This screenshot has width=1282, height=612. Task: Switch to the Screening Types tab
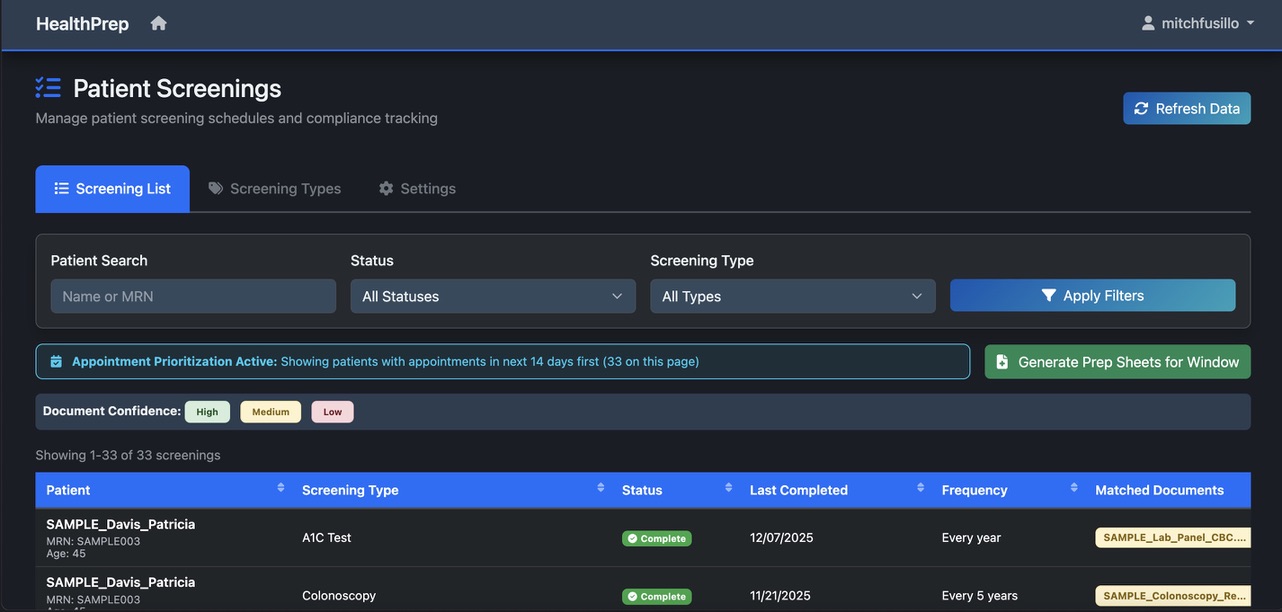pos(275,189)
